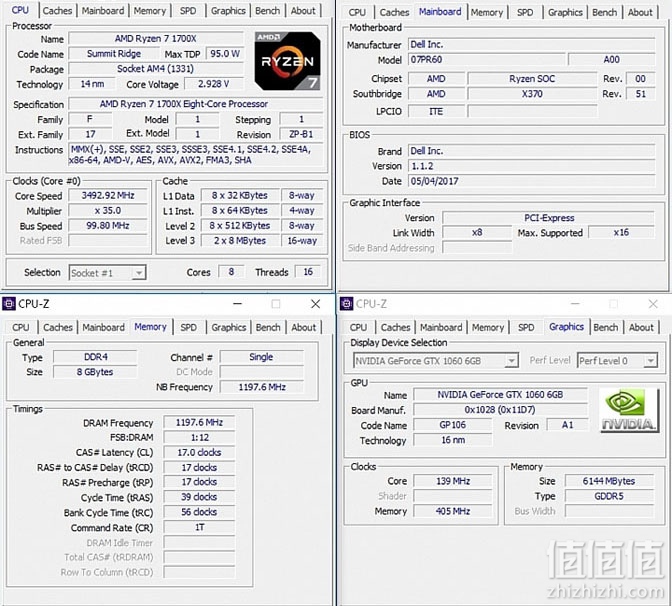The image size is (672, 606).
Task: Choose Bench tab in the Graphics window
Action: (x=606, y=327)
